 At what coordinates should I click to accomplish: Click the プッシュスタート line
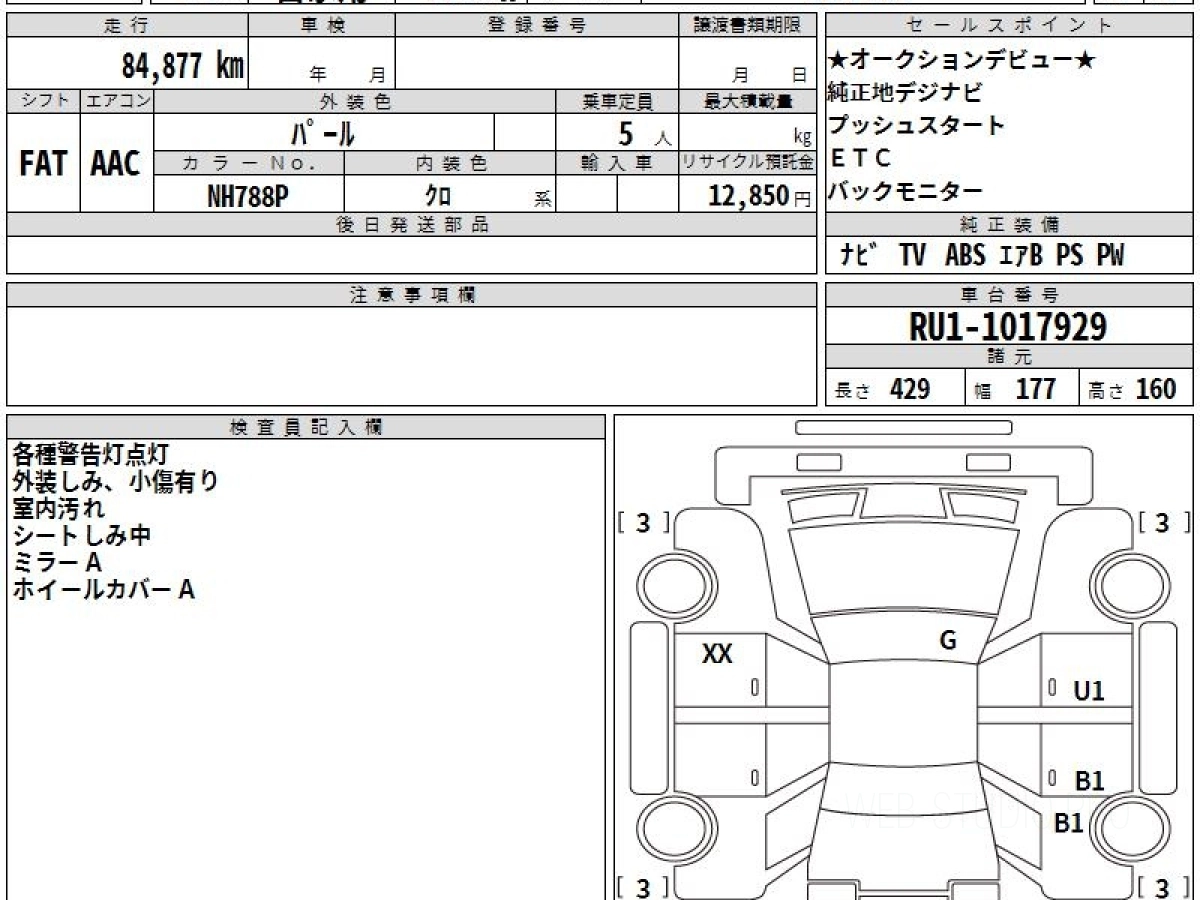(916, 126)
